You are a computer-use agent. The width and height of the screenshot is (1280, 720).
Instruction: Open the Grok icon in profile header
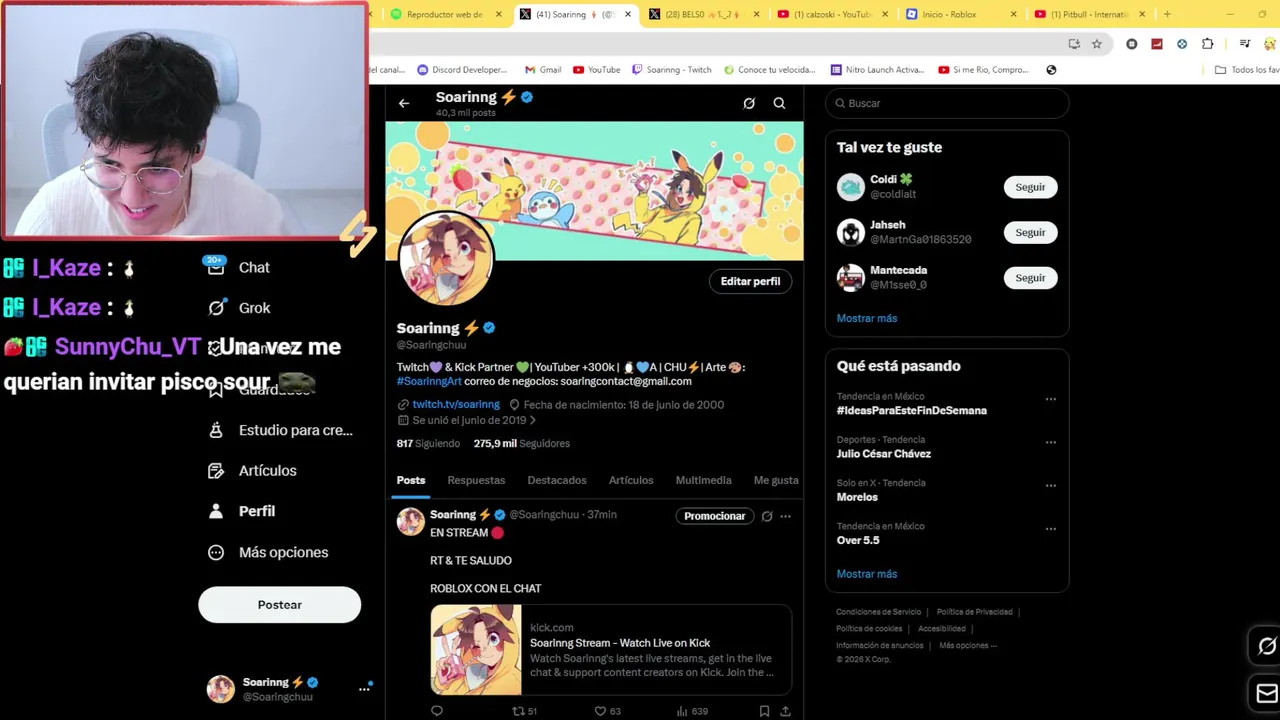pyautogui.click(x=749, y=103)
